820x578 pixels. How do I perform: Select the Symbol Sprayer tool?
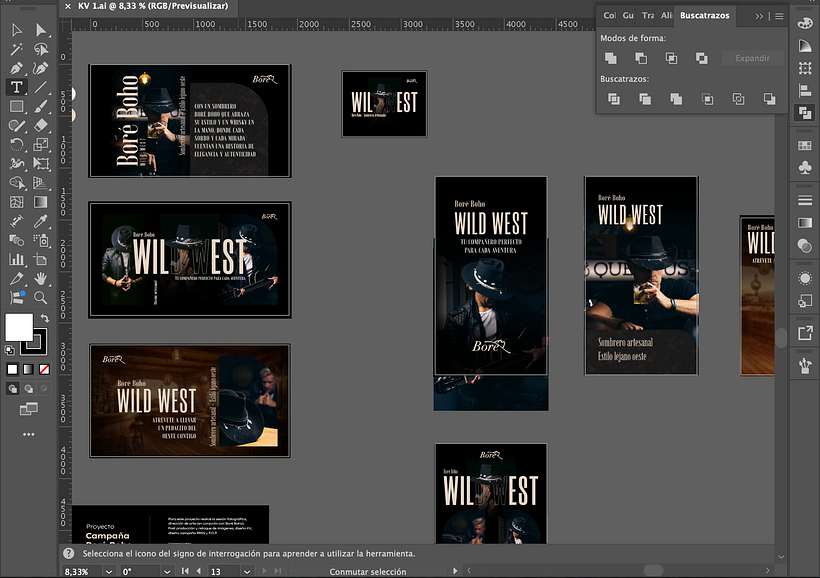pyautogui.click(x=41, y=240)
